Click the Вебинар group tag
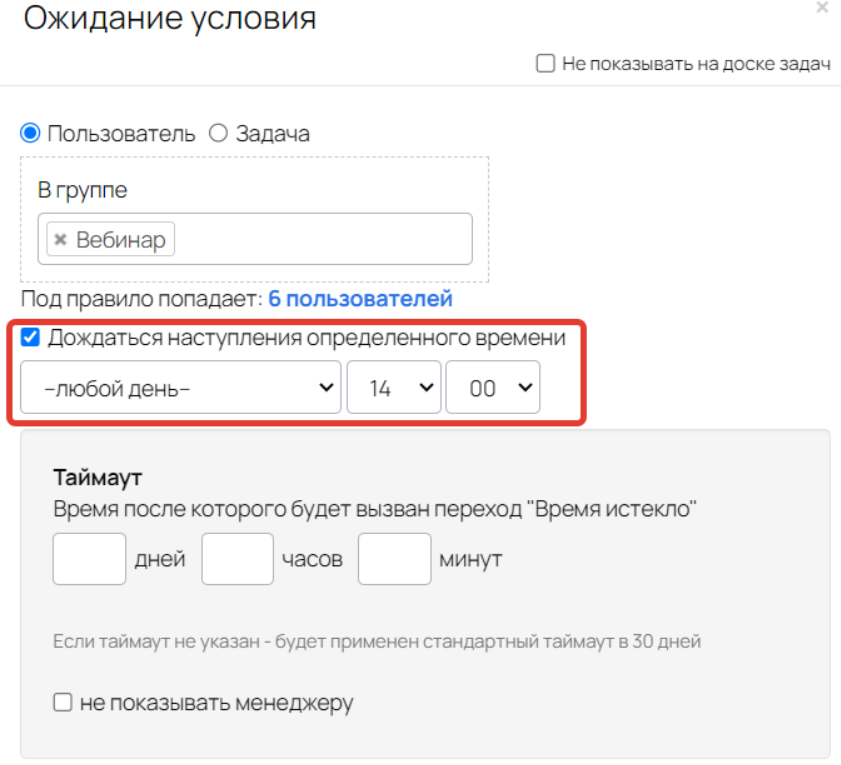 pyautogui.click(x=110, y=239)
